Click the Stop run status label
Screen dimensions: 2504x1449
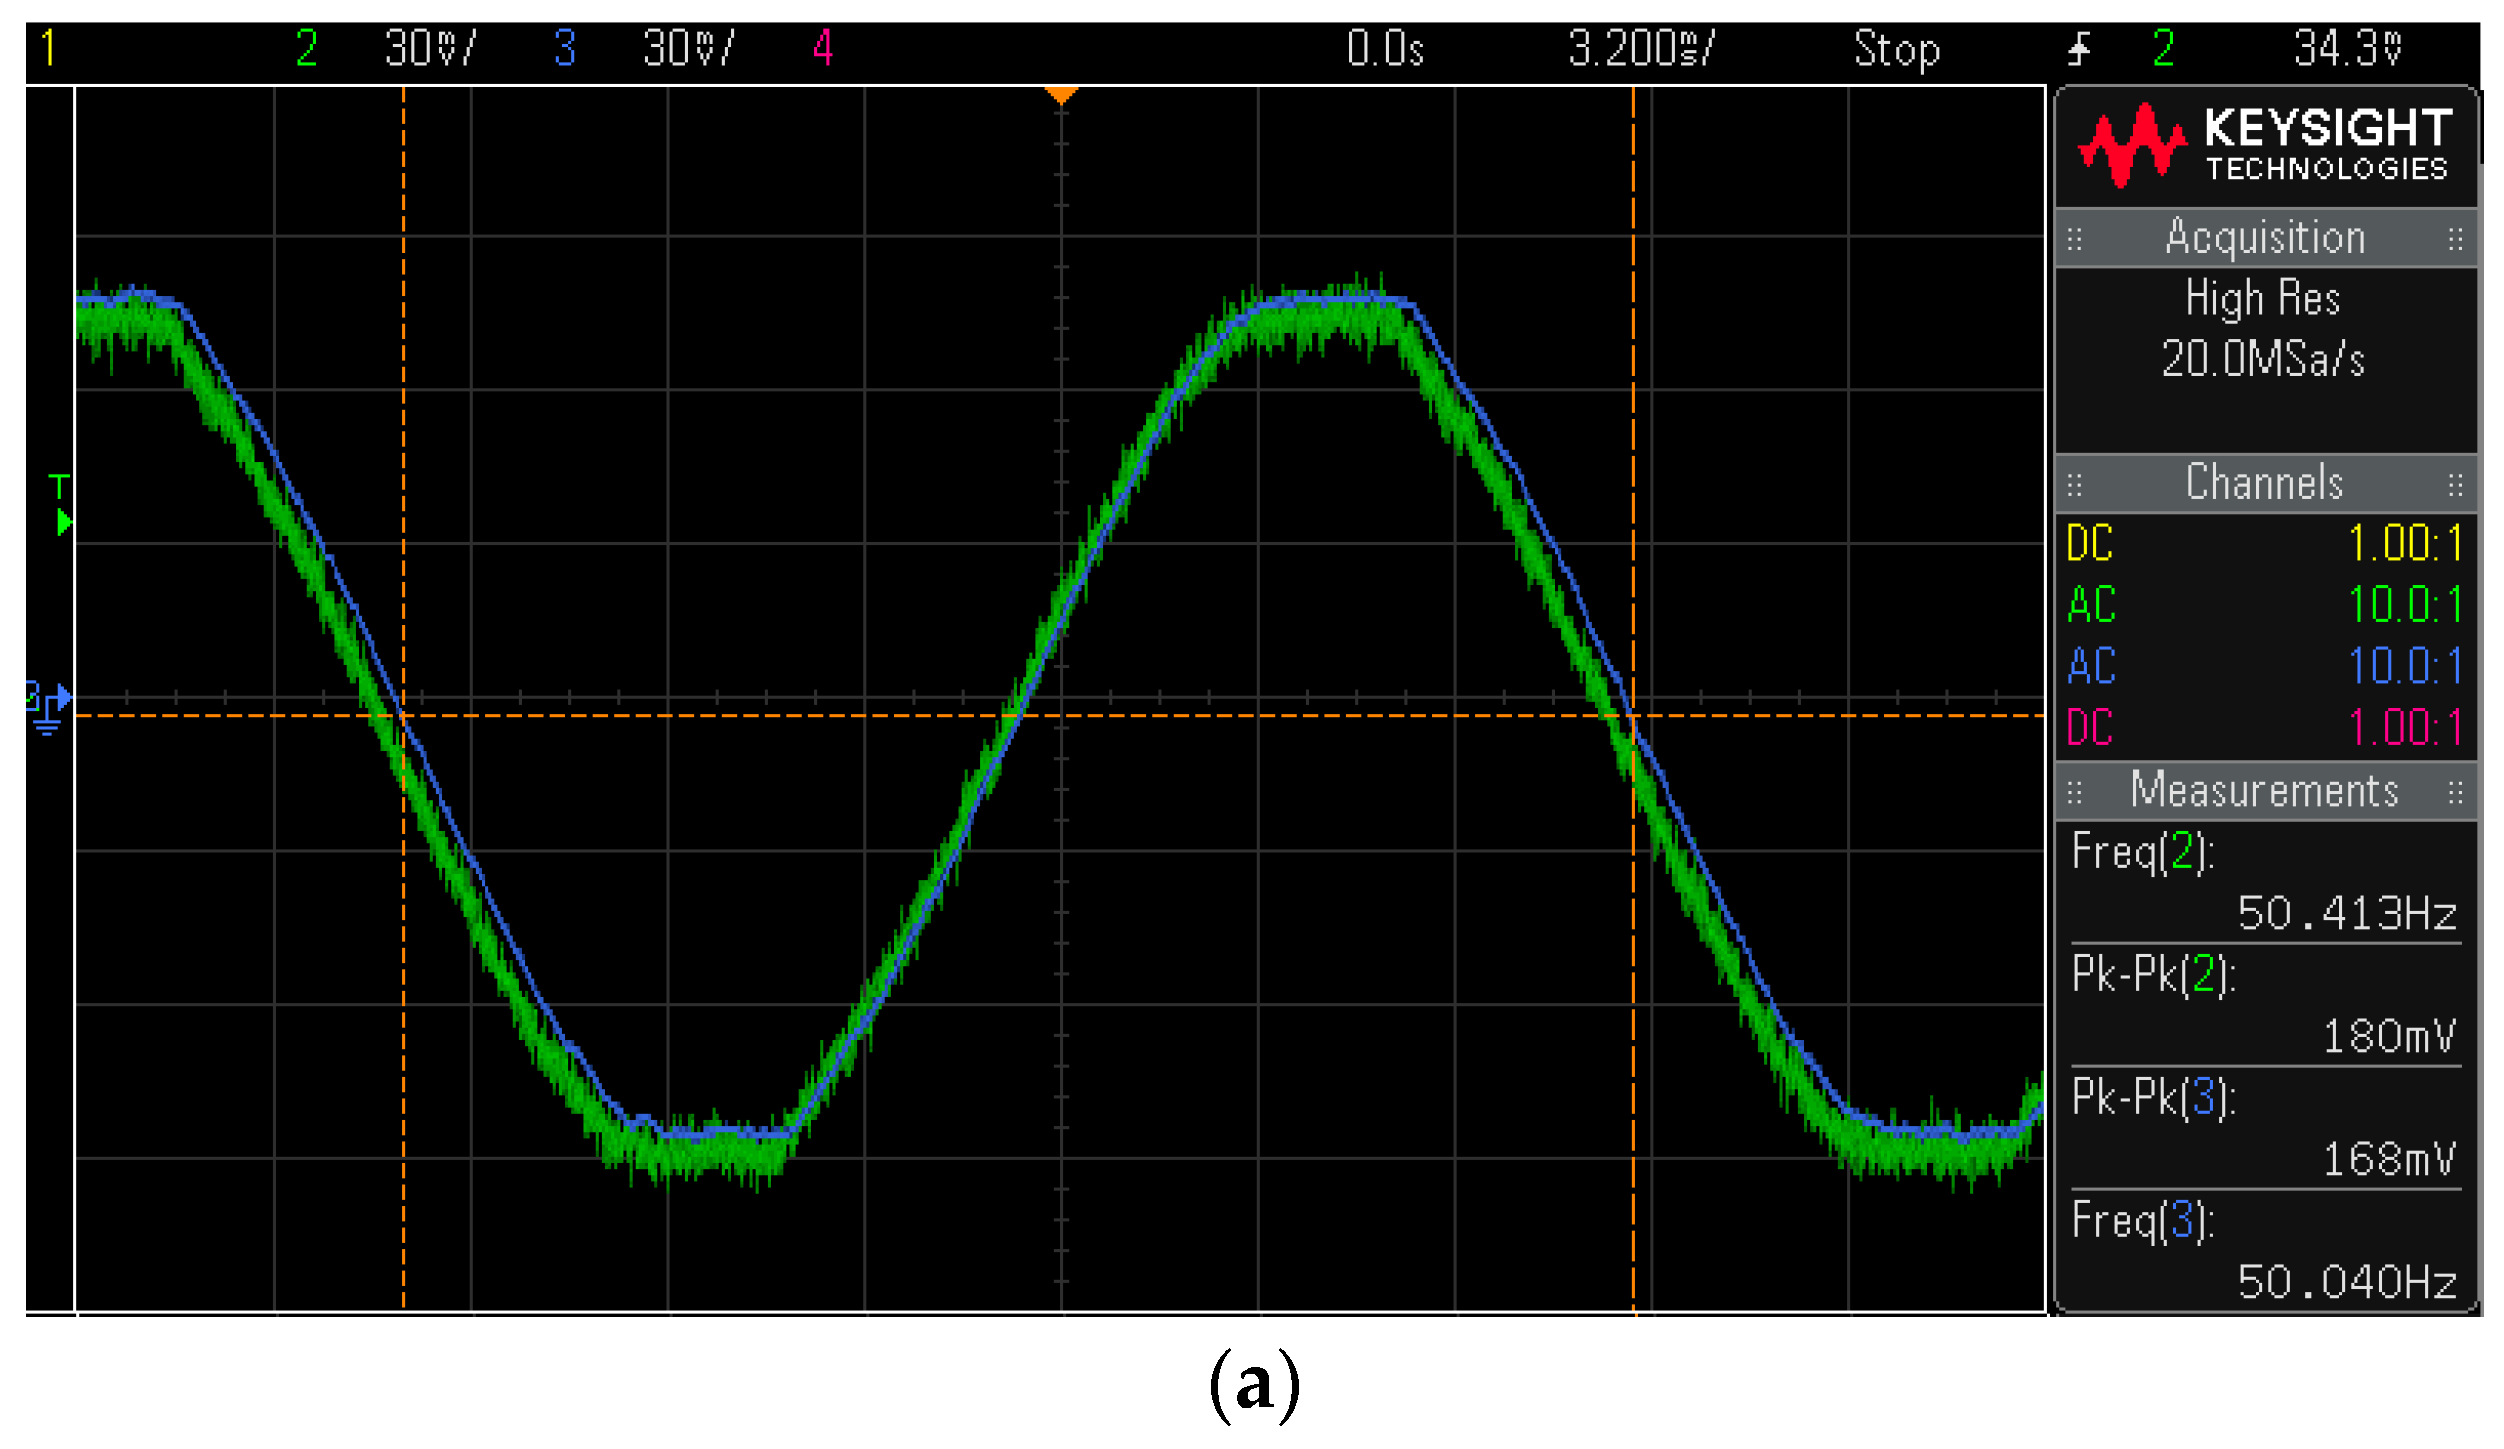point(1896,48)
